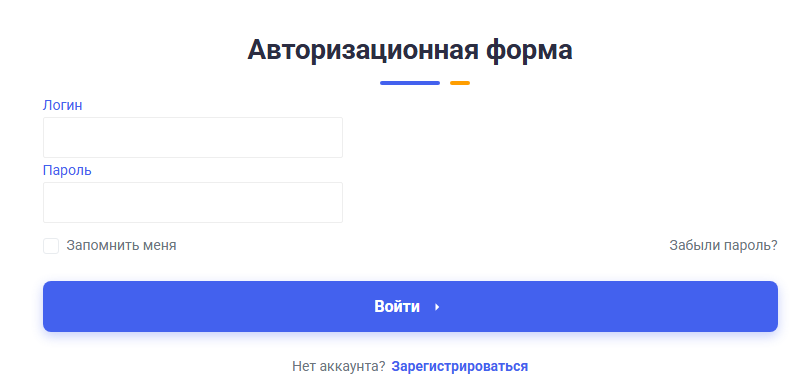This screenshot has width=808, height=389.
Task: Click the word форма in the title
Action: [x=529, y=50]
